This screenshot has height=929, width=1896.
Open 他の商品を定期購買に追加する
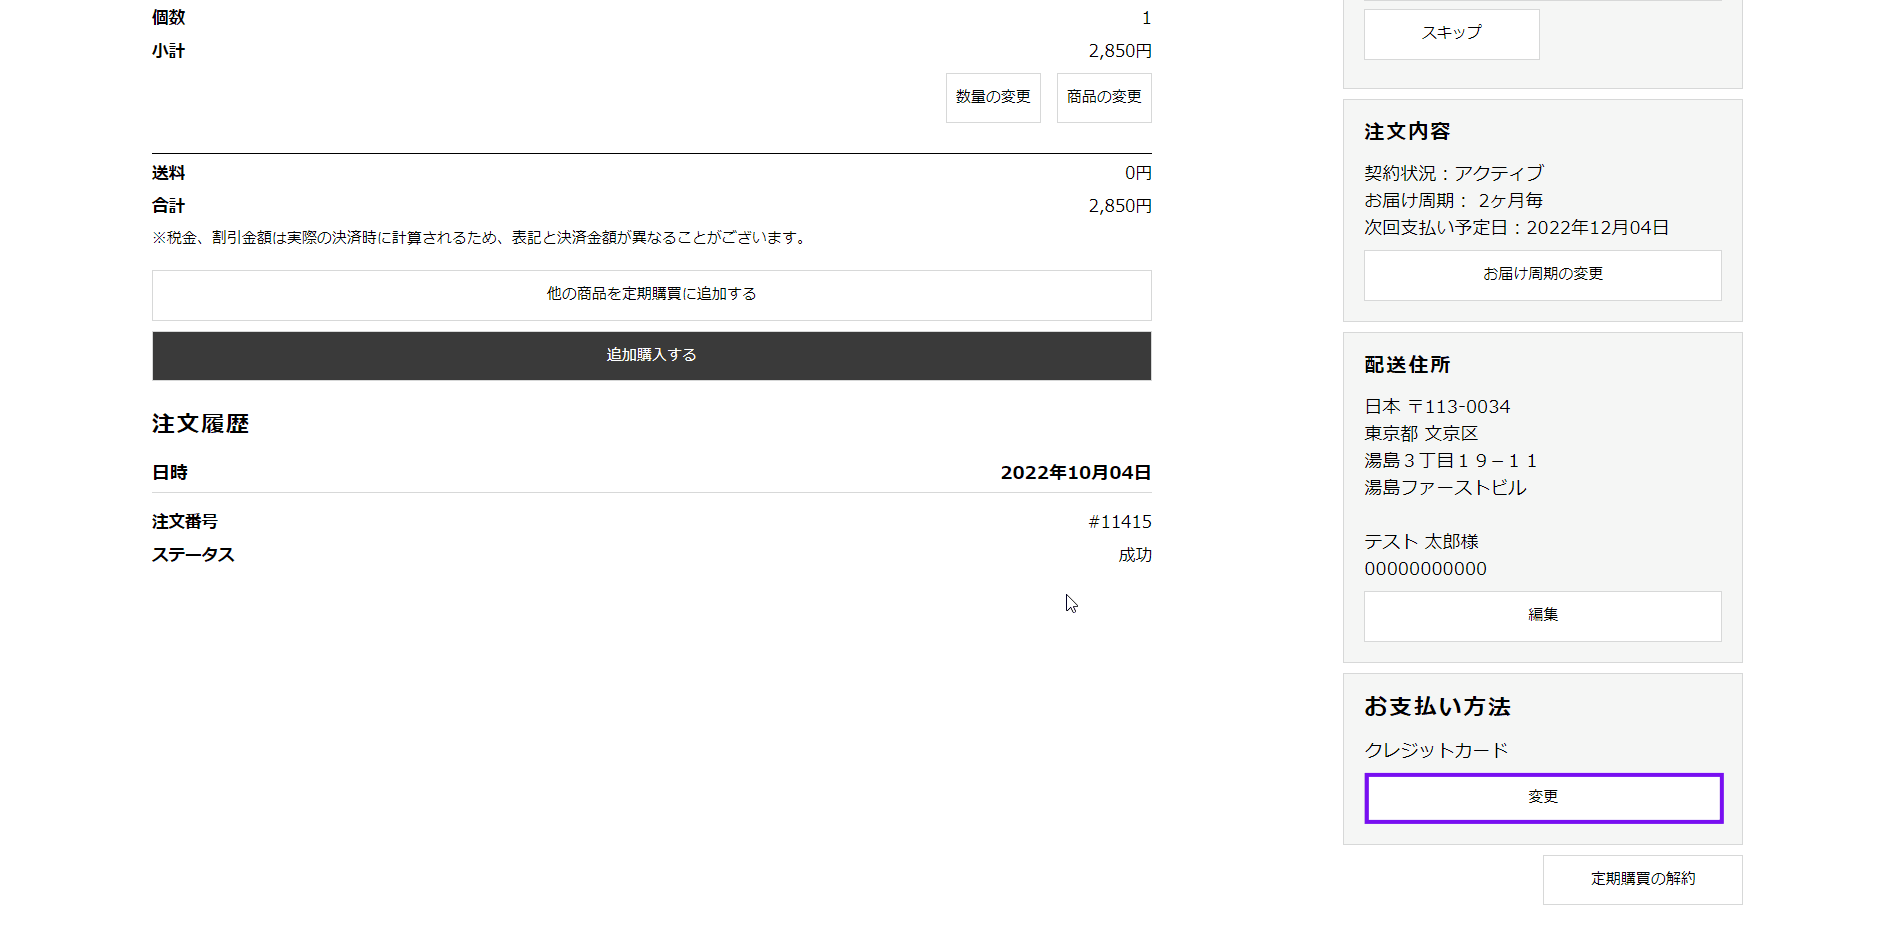coord(652,295)
